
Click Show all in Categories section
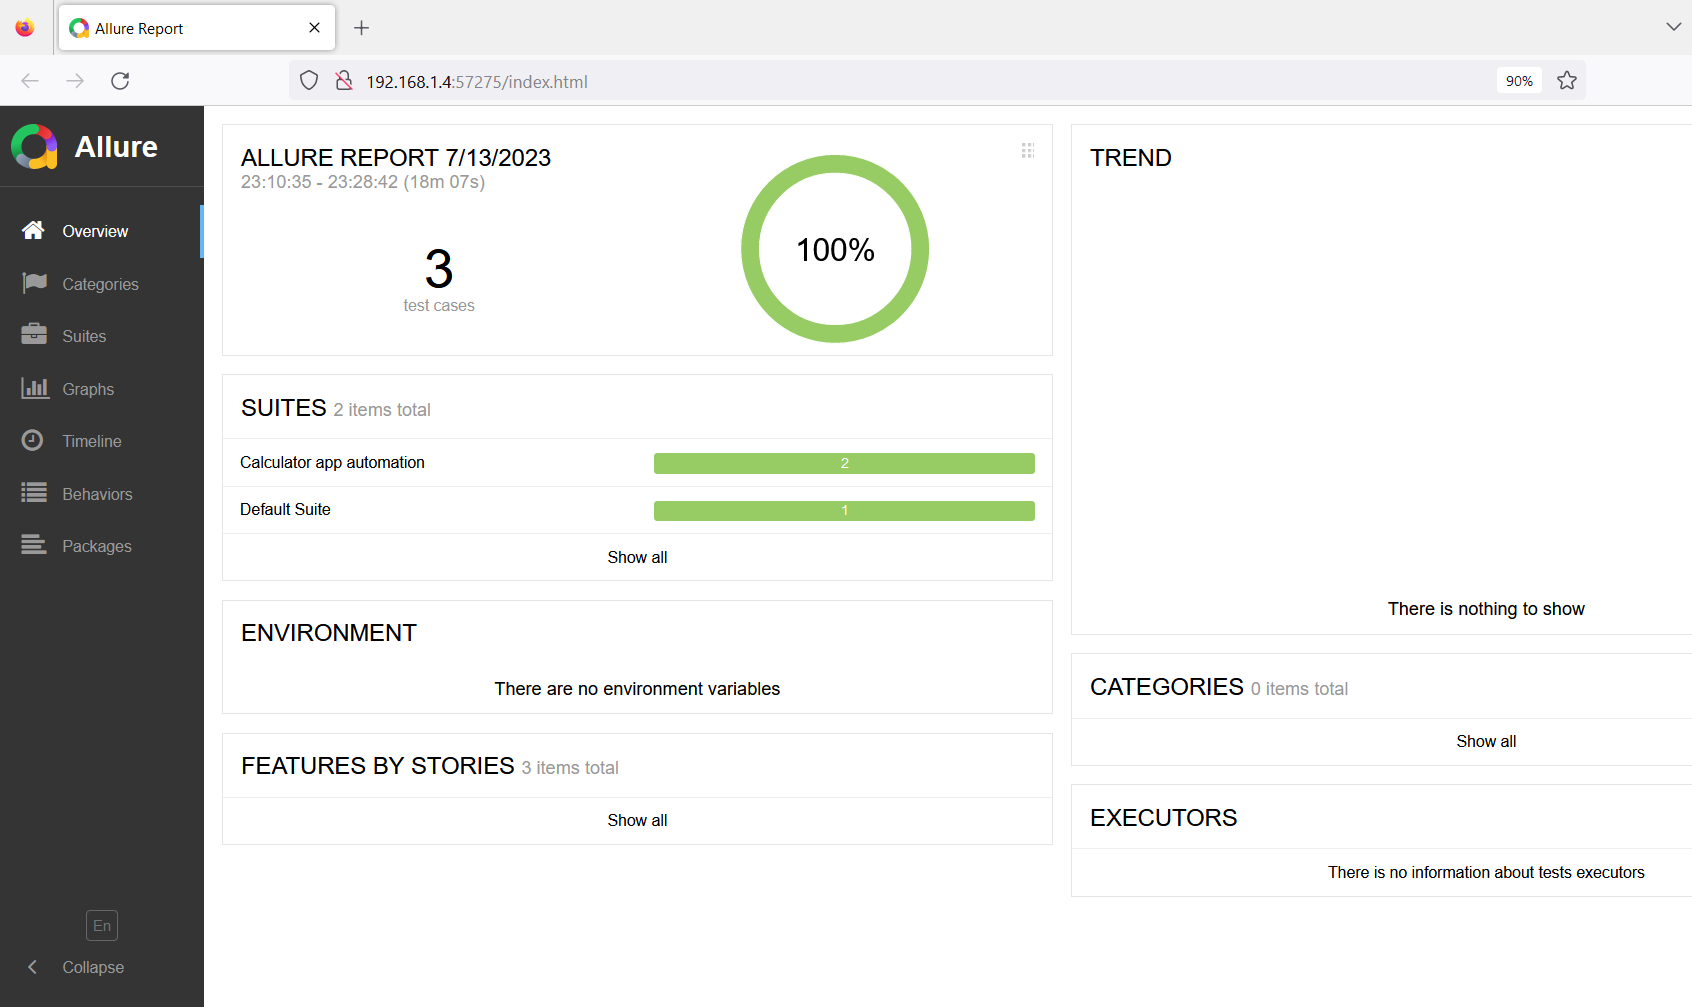pos(1486,741)
